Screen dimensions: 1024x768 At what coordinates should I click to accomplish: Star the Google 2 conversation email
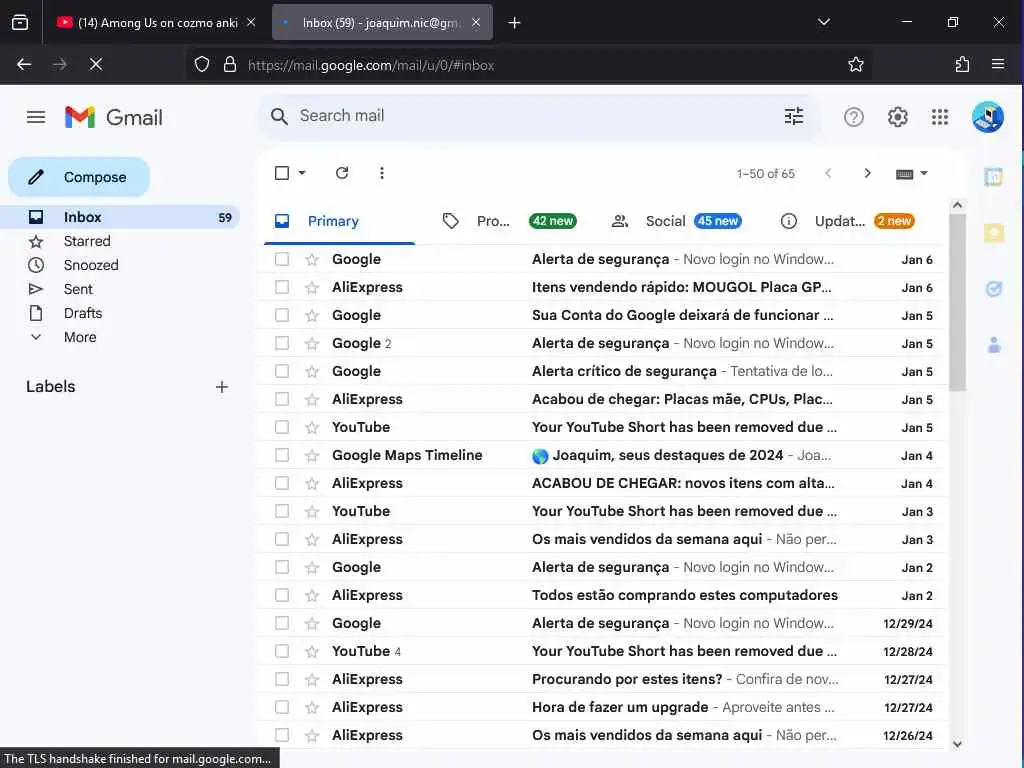(x=312, y=344)
